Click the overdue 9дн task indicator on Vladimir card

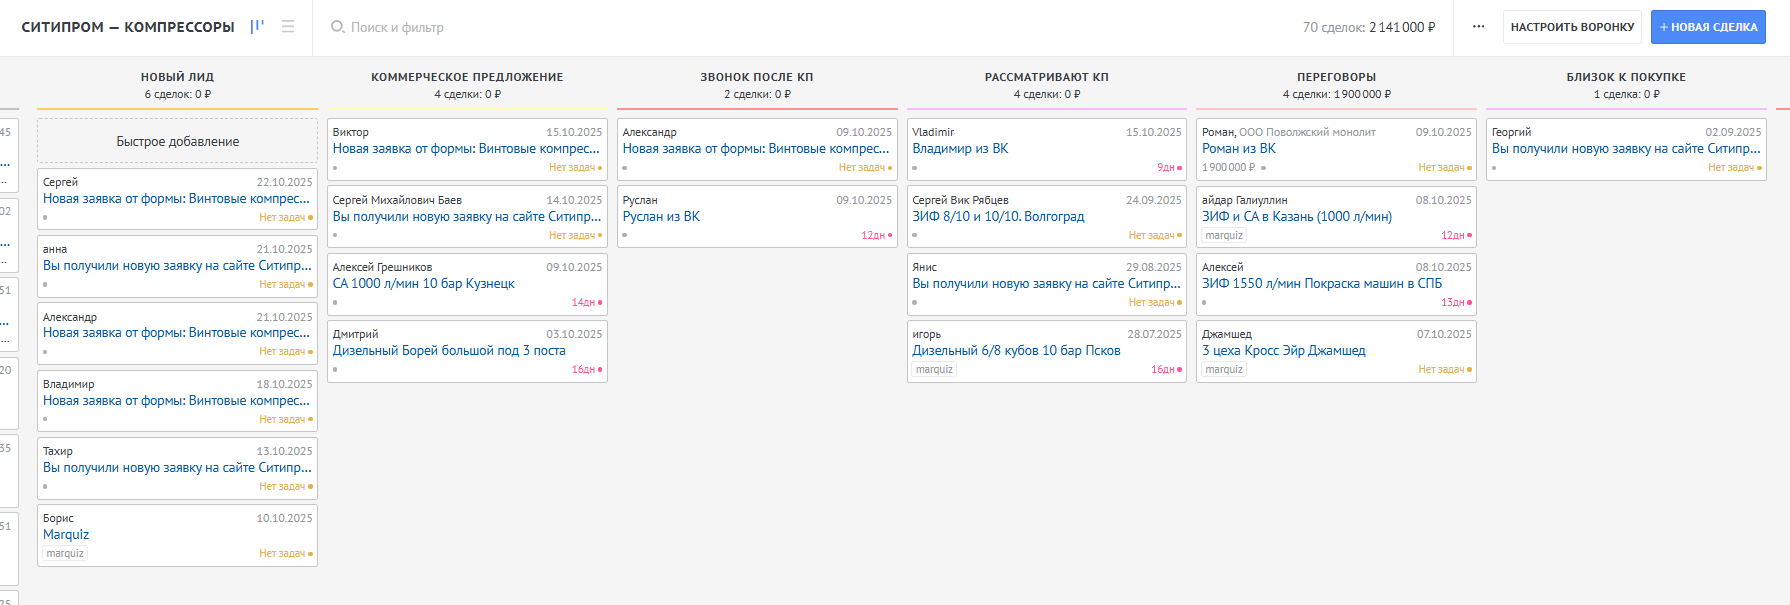click(1166, 168)
